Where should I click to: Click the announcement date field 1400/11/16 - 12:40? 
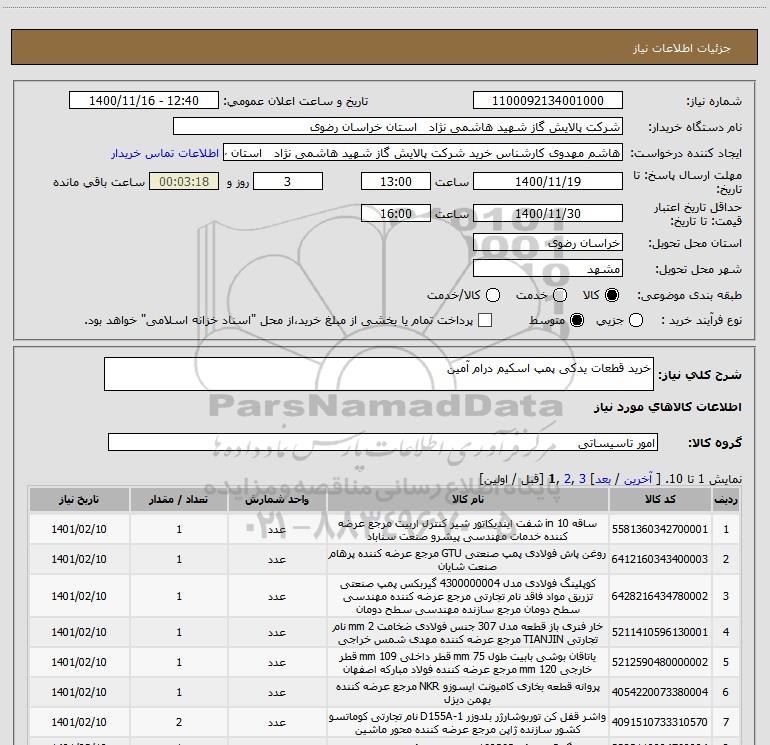[144, 100]
